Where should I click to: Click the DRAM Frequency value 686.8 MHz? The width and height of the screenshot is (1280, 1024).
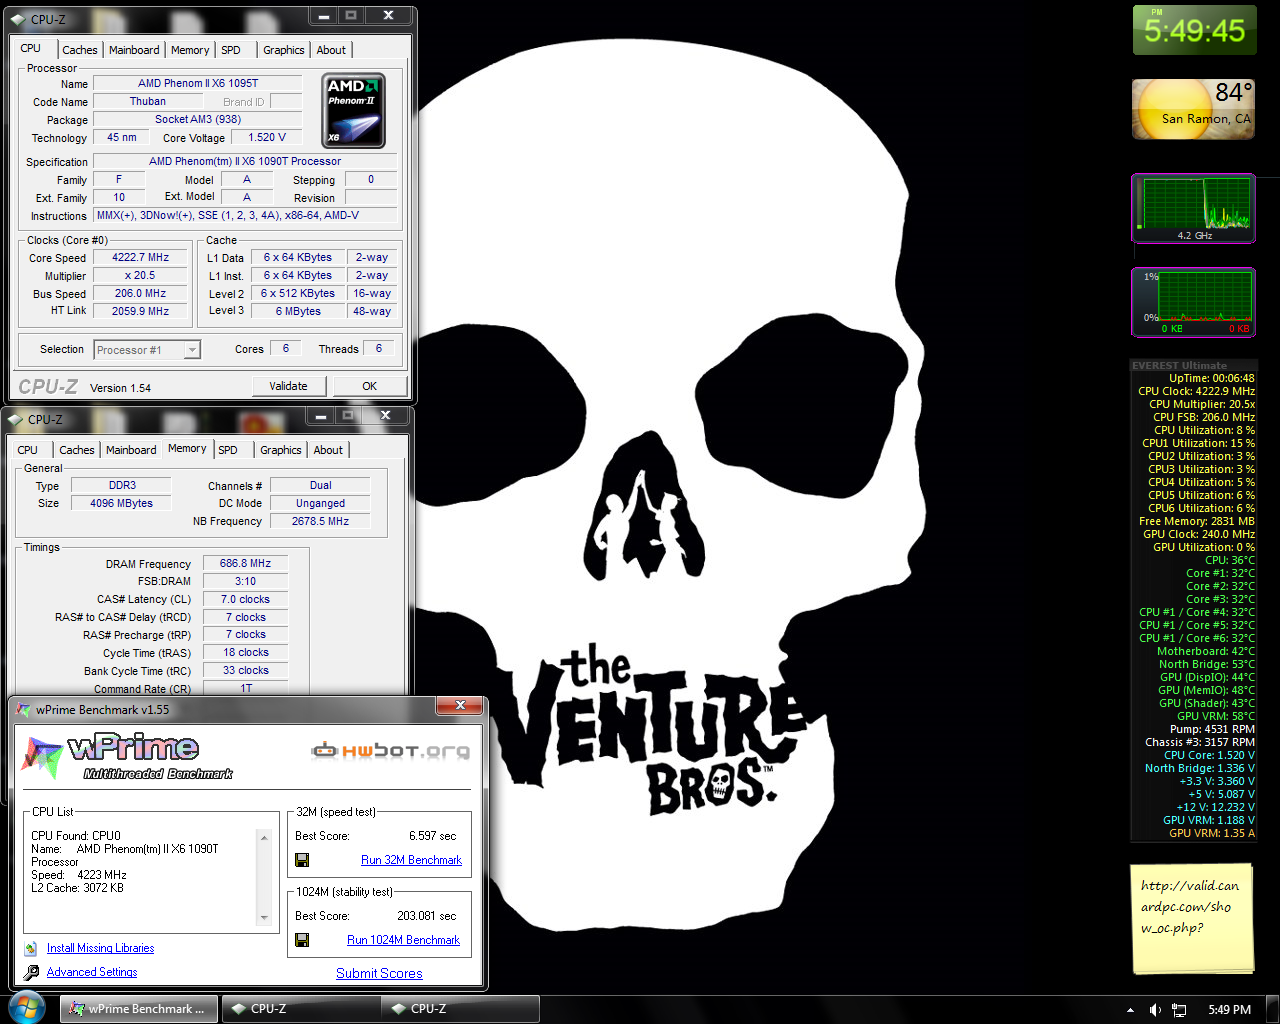point(245,563)
